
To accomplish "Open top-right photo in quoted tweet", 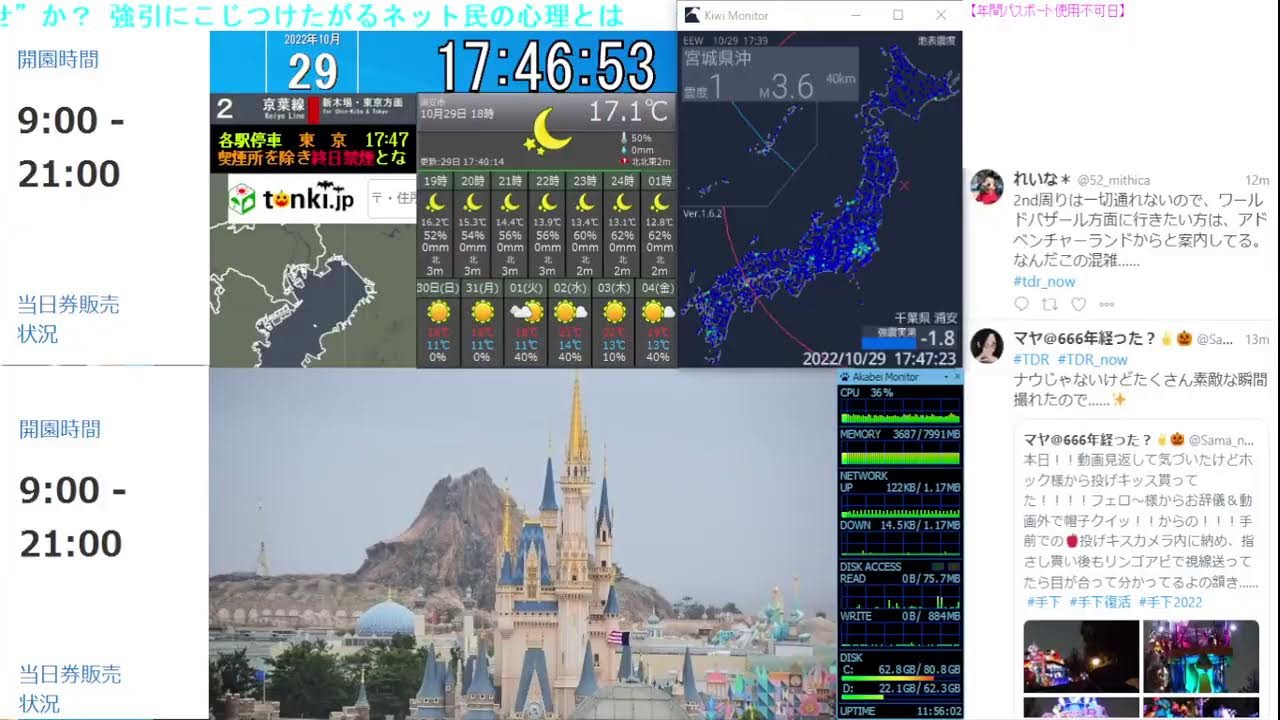I will point(1200,656).
